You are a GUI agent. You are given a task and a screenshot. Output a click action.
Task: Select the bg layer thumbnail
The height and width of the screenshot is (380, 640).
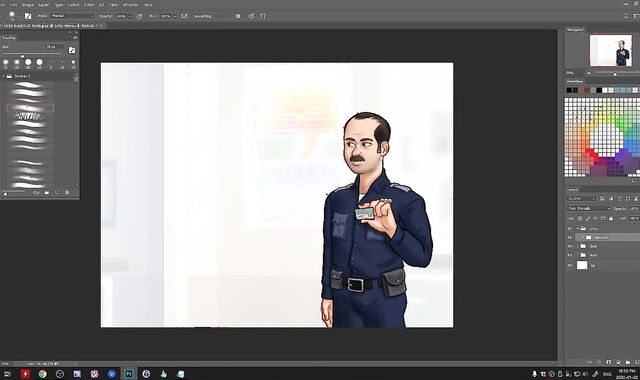tap(582, 265)
